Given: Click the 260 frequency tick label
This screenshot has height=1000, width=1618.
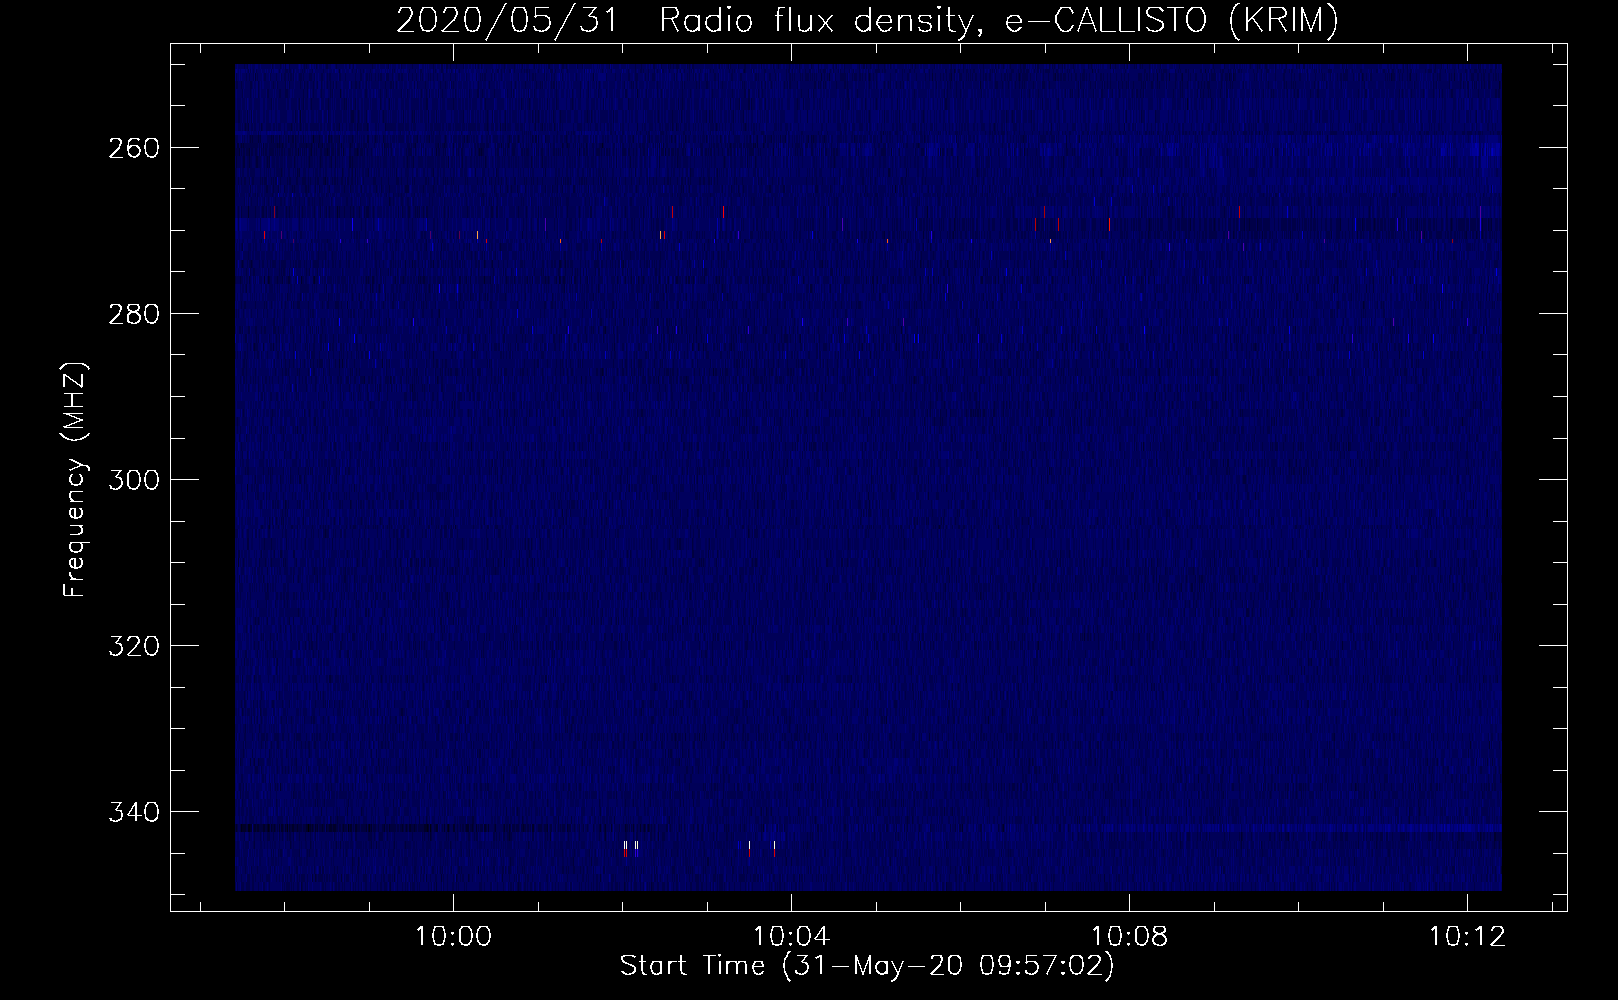Looking at the screenshot, I should (x=134, y=148).
